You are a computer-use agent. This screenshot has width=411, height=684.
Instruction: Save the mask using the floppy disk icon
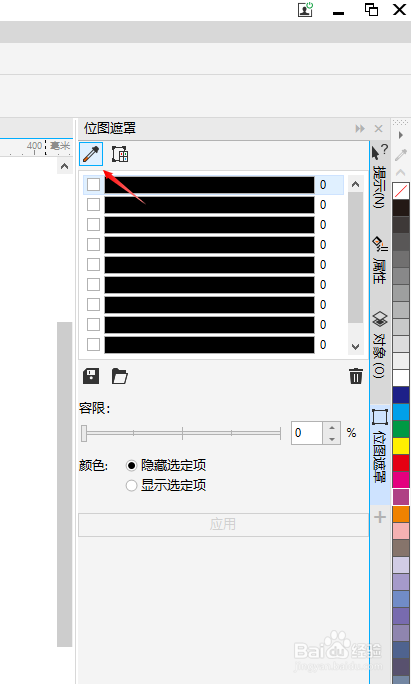click(x=91, y=376)
